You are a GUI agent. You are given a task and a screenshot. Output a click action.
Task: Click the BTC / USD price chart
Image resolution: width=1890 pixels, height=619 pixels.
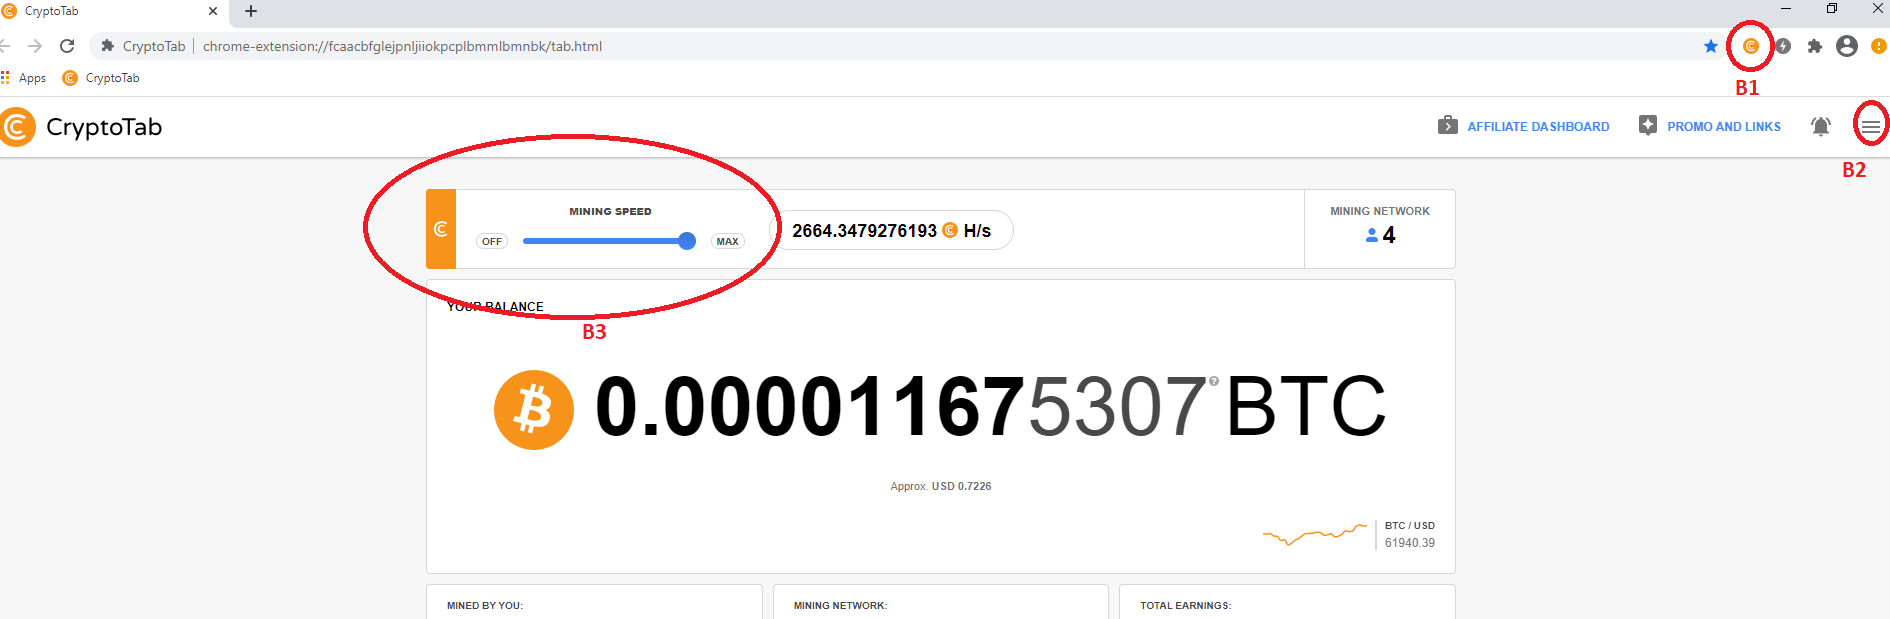tap(1315, 534)
